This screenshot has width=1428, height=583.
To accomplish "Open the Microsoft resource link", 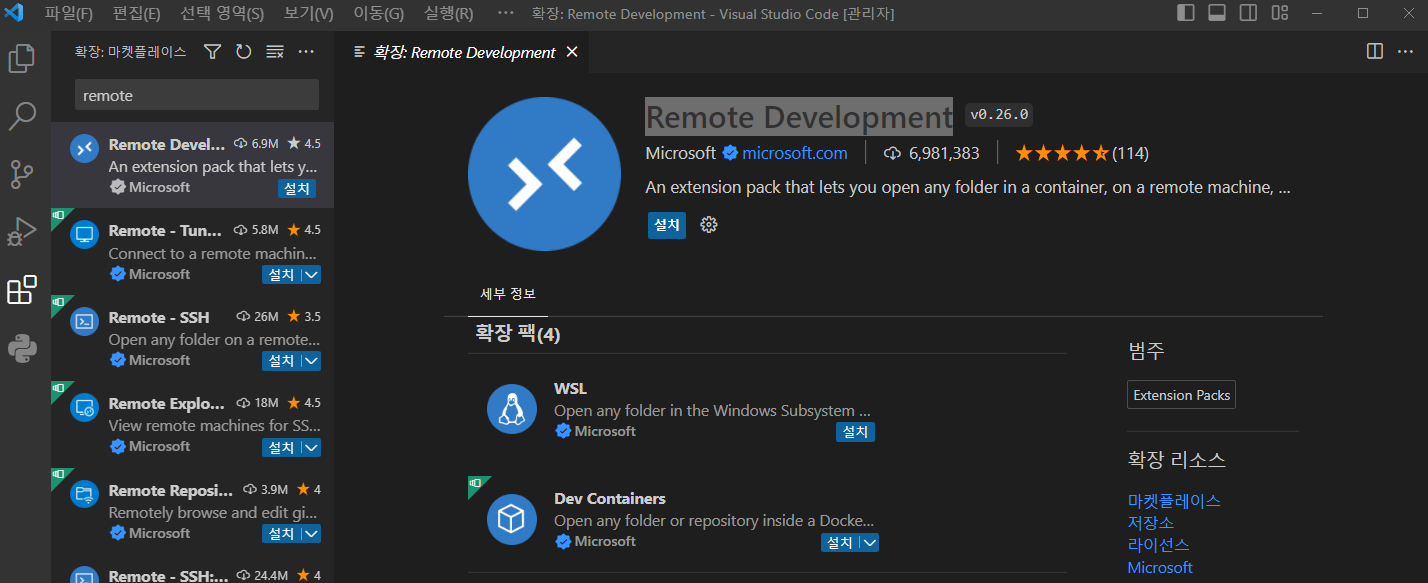I will [1160, 567].
